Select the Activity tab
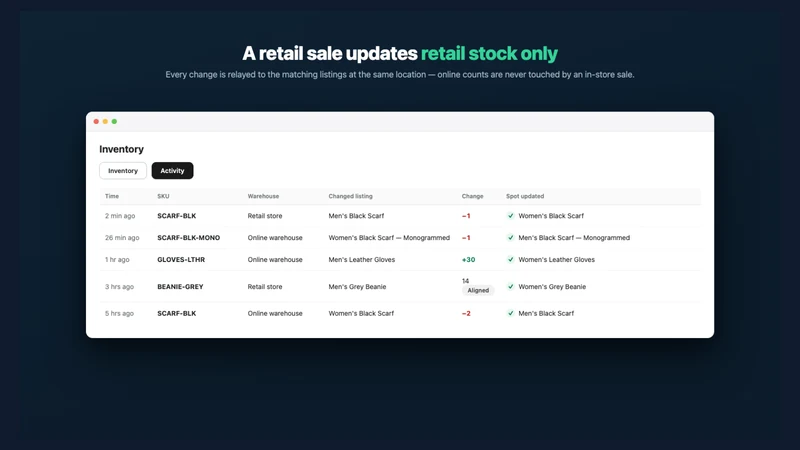Viewport: 800px width, 450px height. (172, 170)
